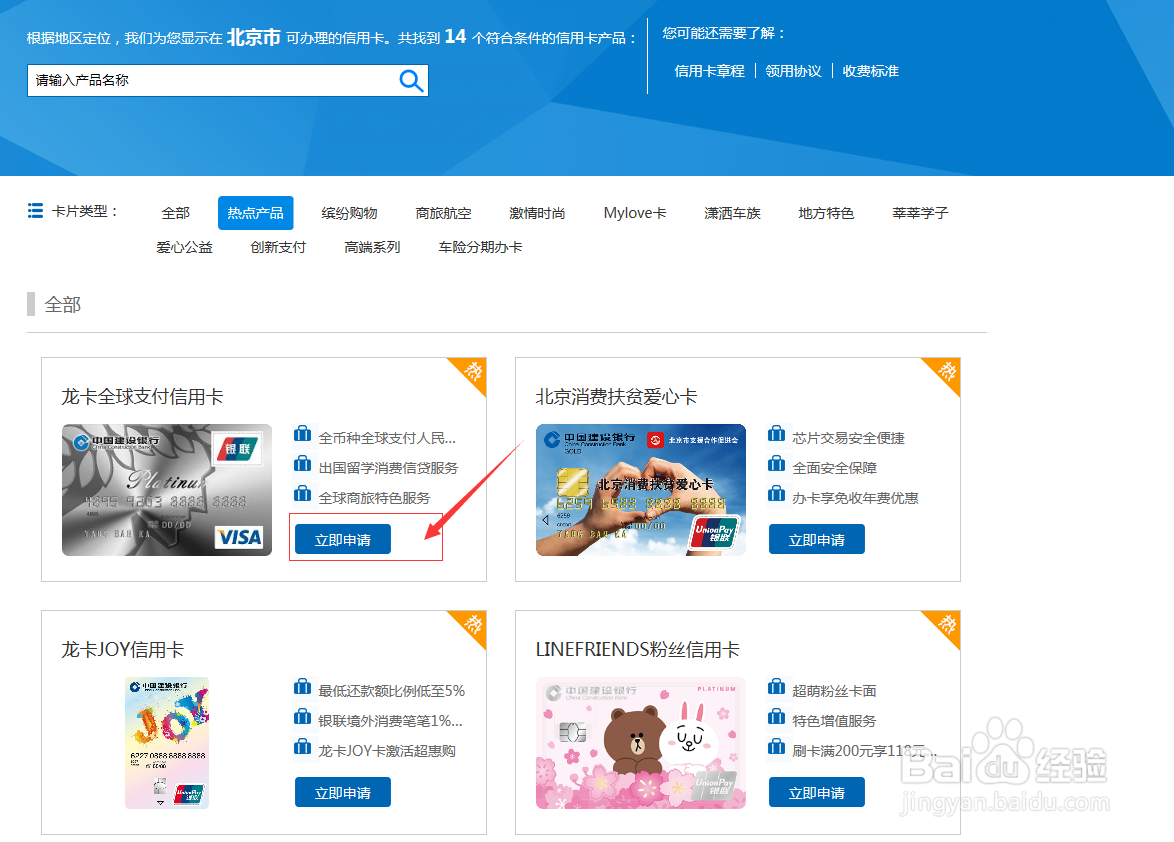Image resolution: width=1174 pixels, height=842 pixels.
Task: Open the LINE FRIENDS card image
Action: point(641,743)
